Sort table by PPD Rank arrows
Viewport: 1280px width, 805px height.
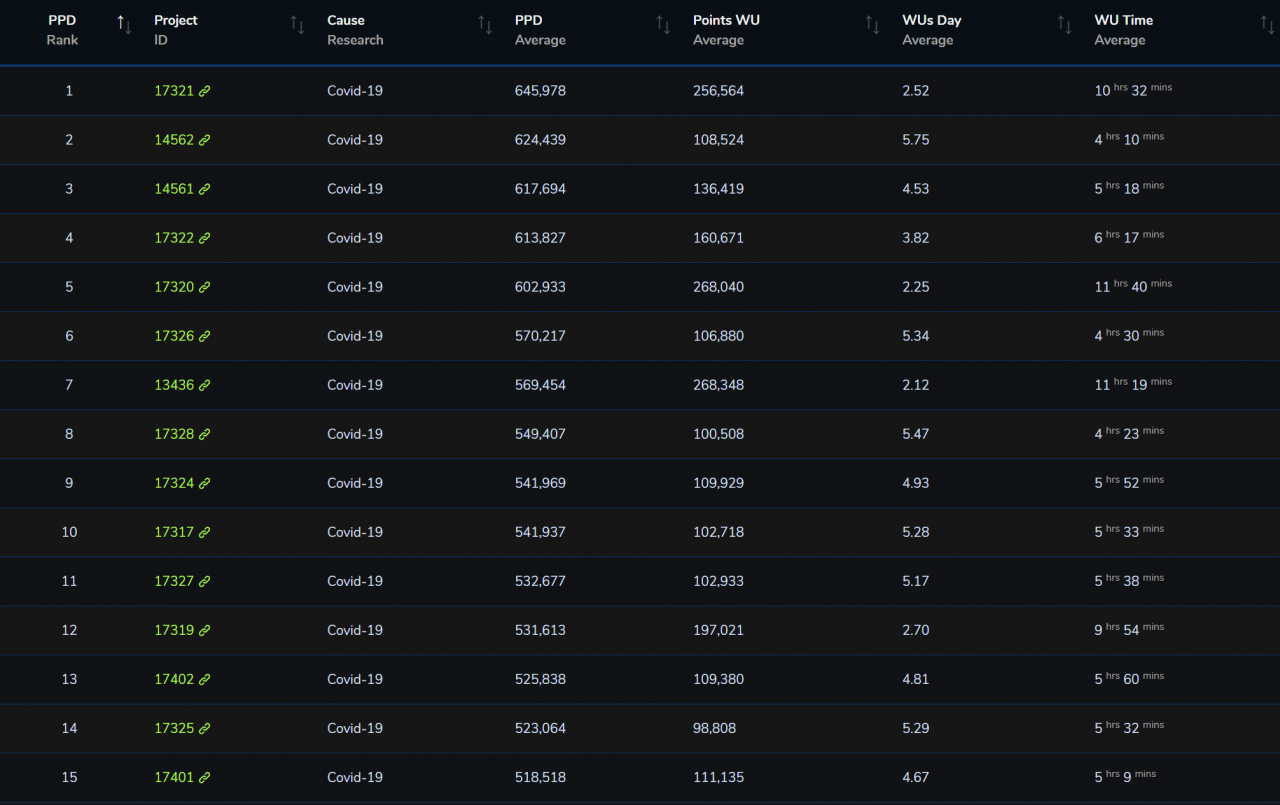[124, 24]
